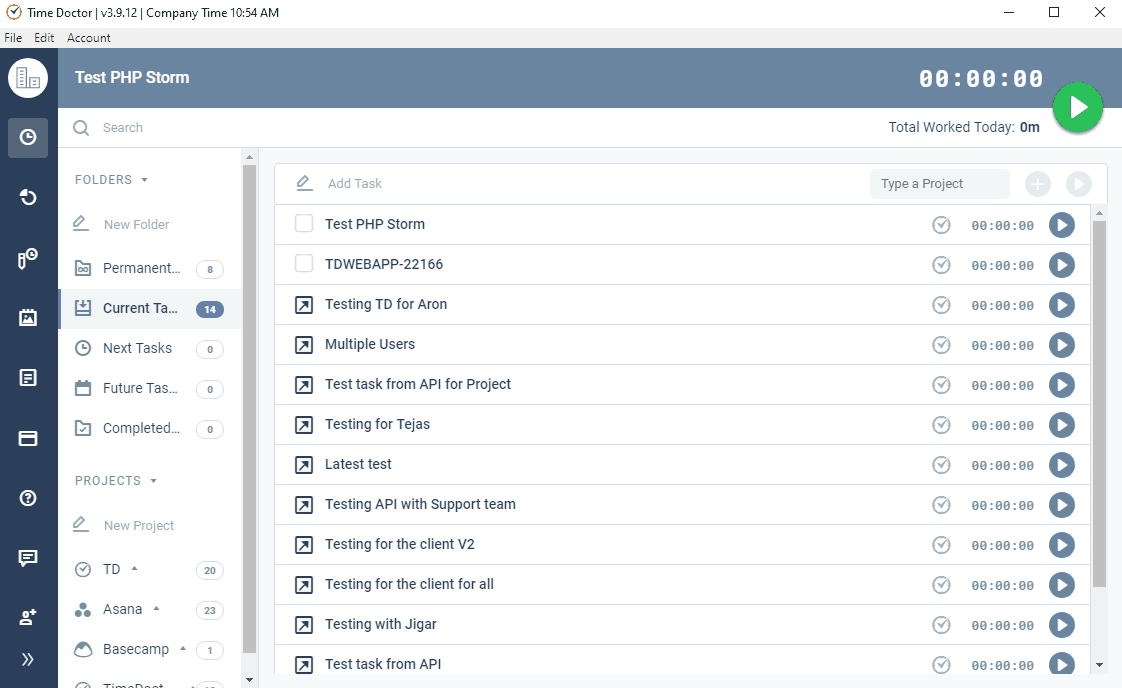
Task: Open the Account menu
Action: 88,37
